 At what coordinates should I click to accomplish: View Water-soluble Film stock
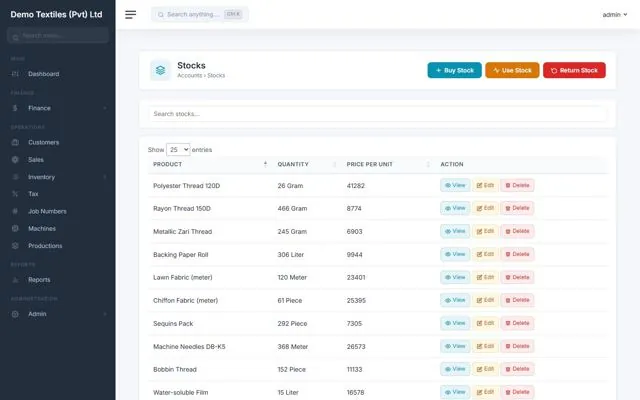(x=455, y=392)
